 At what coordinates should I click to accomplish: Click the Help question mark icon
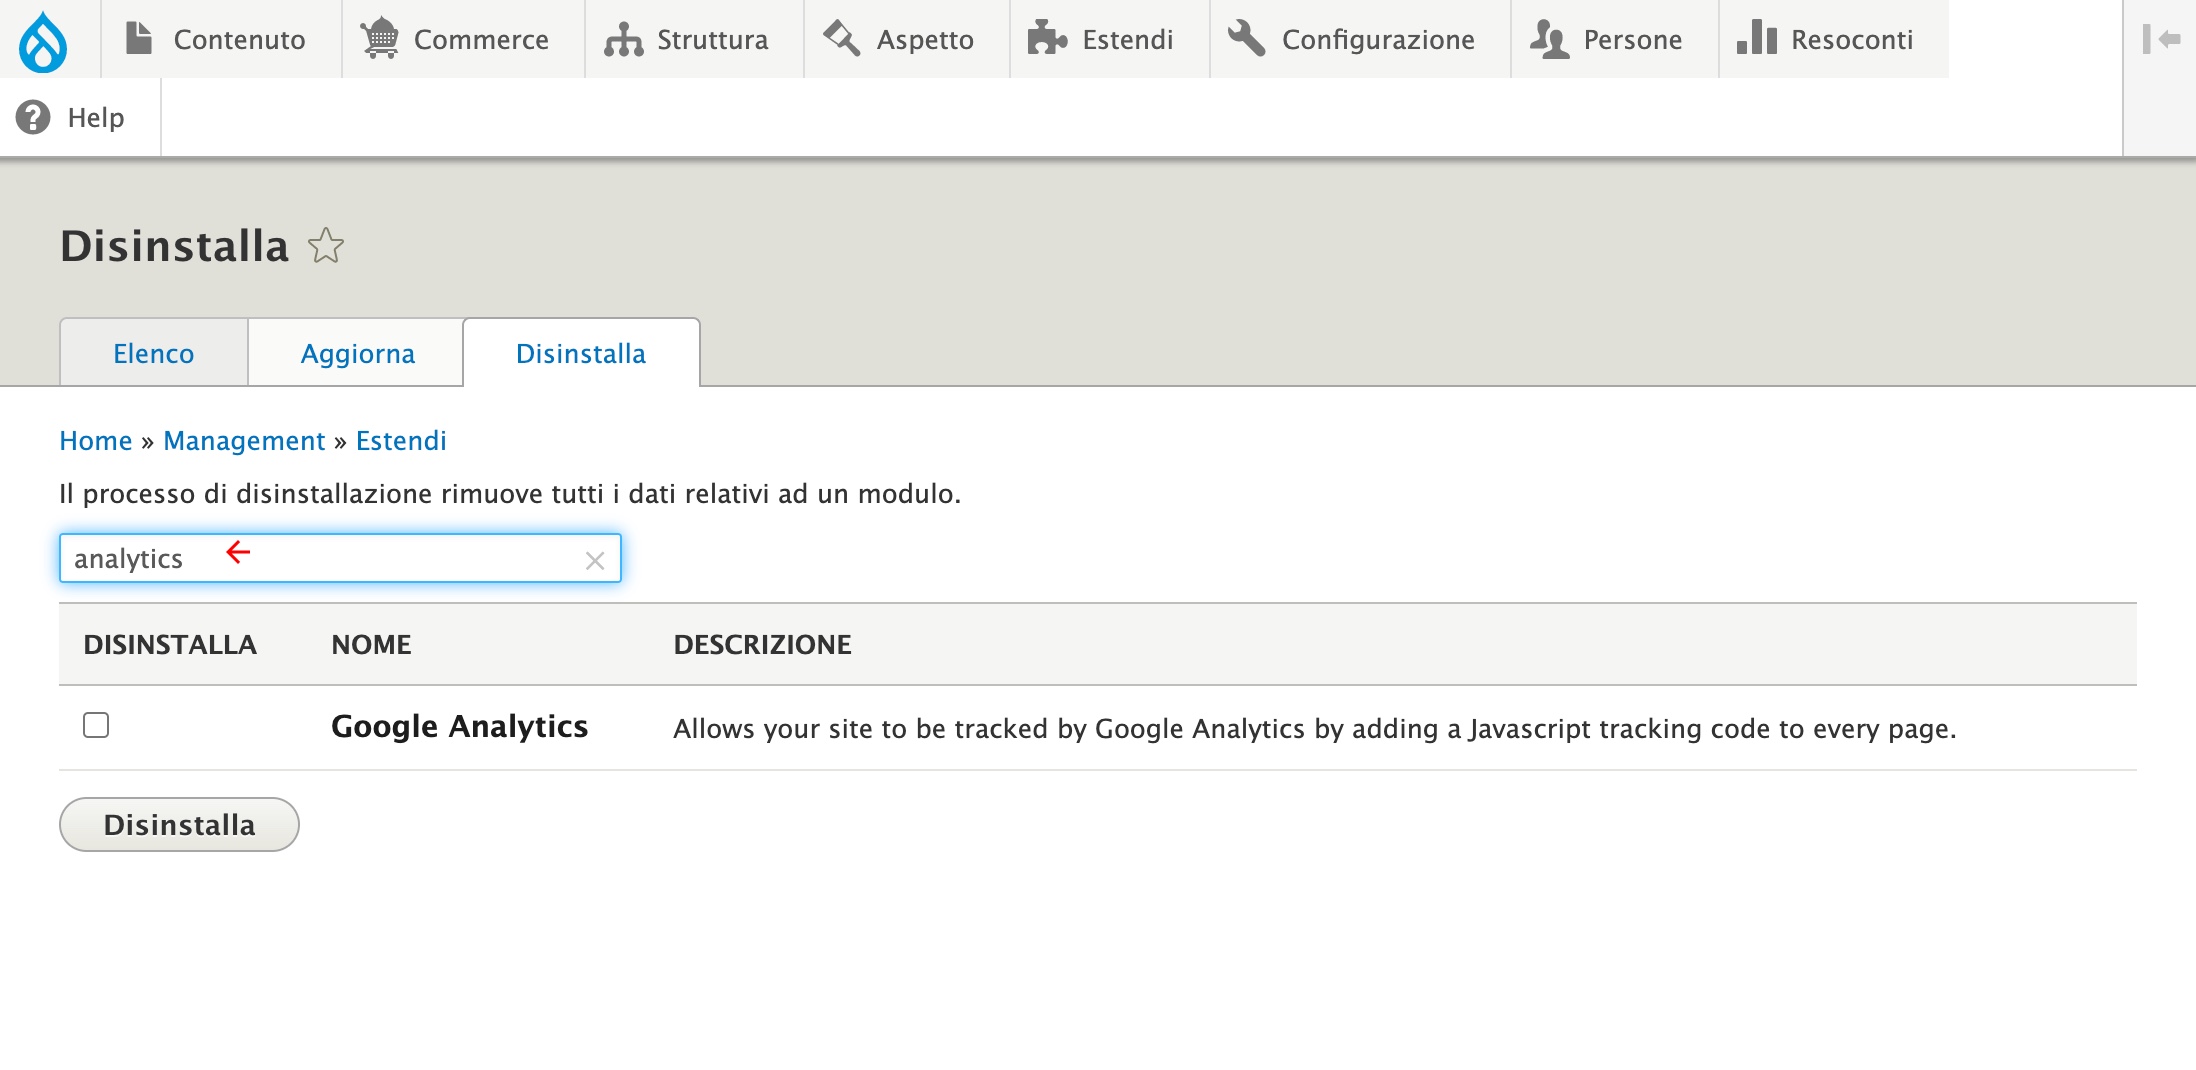tap(33, 117)
